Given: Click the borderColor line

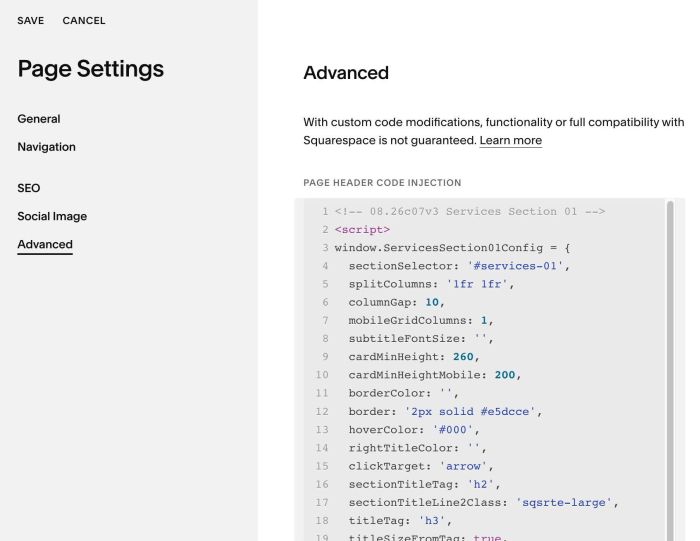Looking at the screenshot, I should click(404, 393).
